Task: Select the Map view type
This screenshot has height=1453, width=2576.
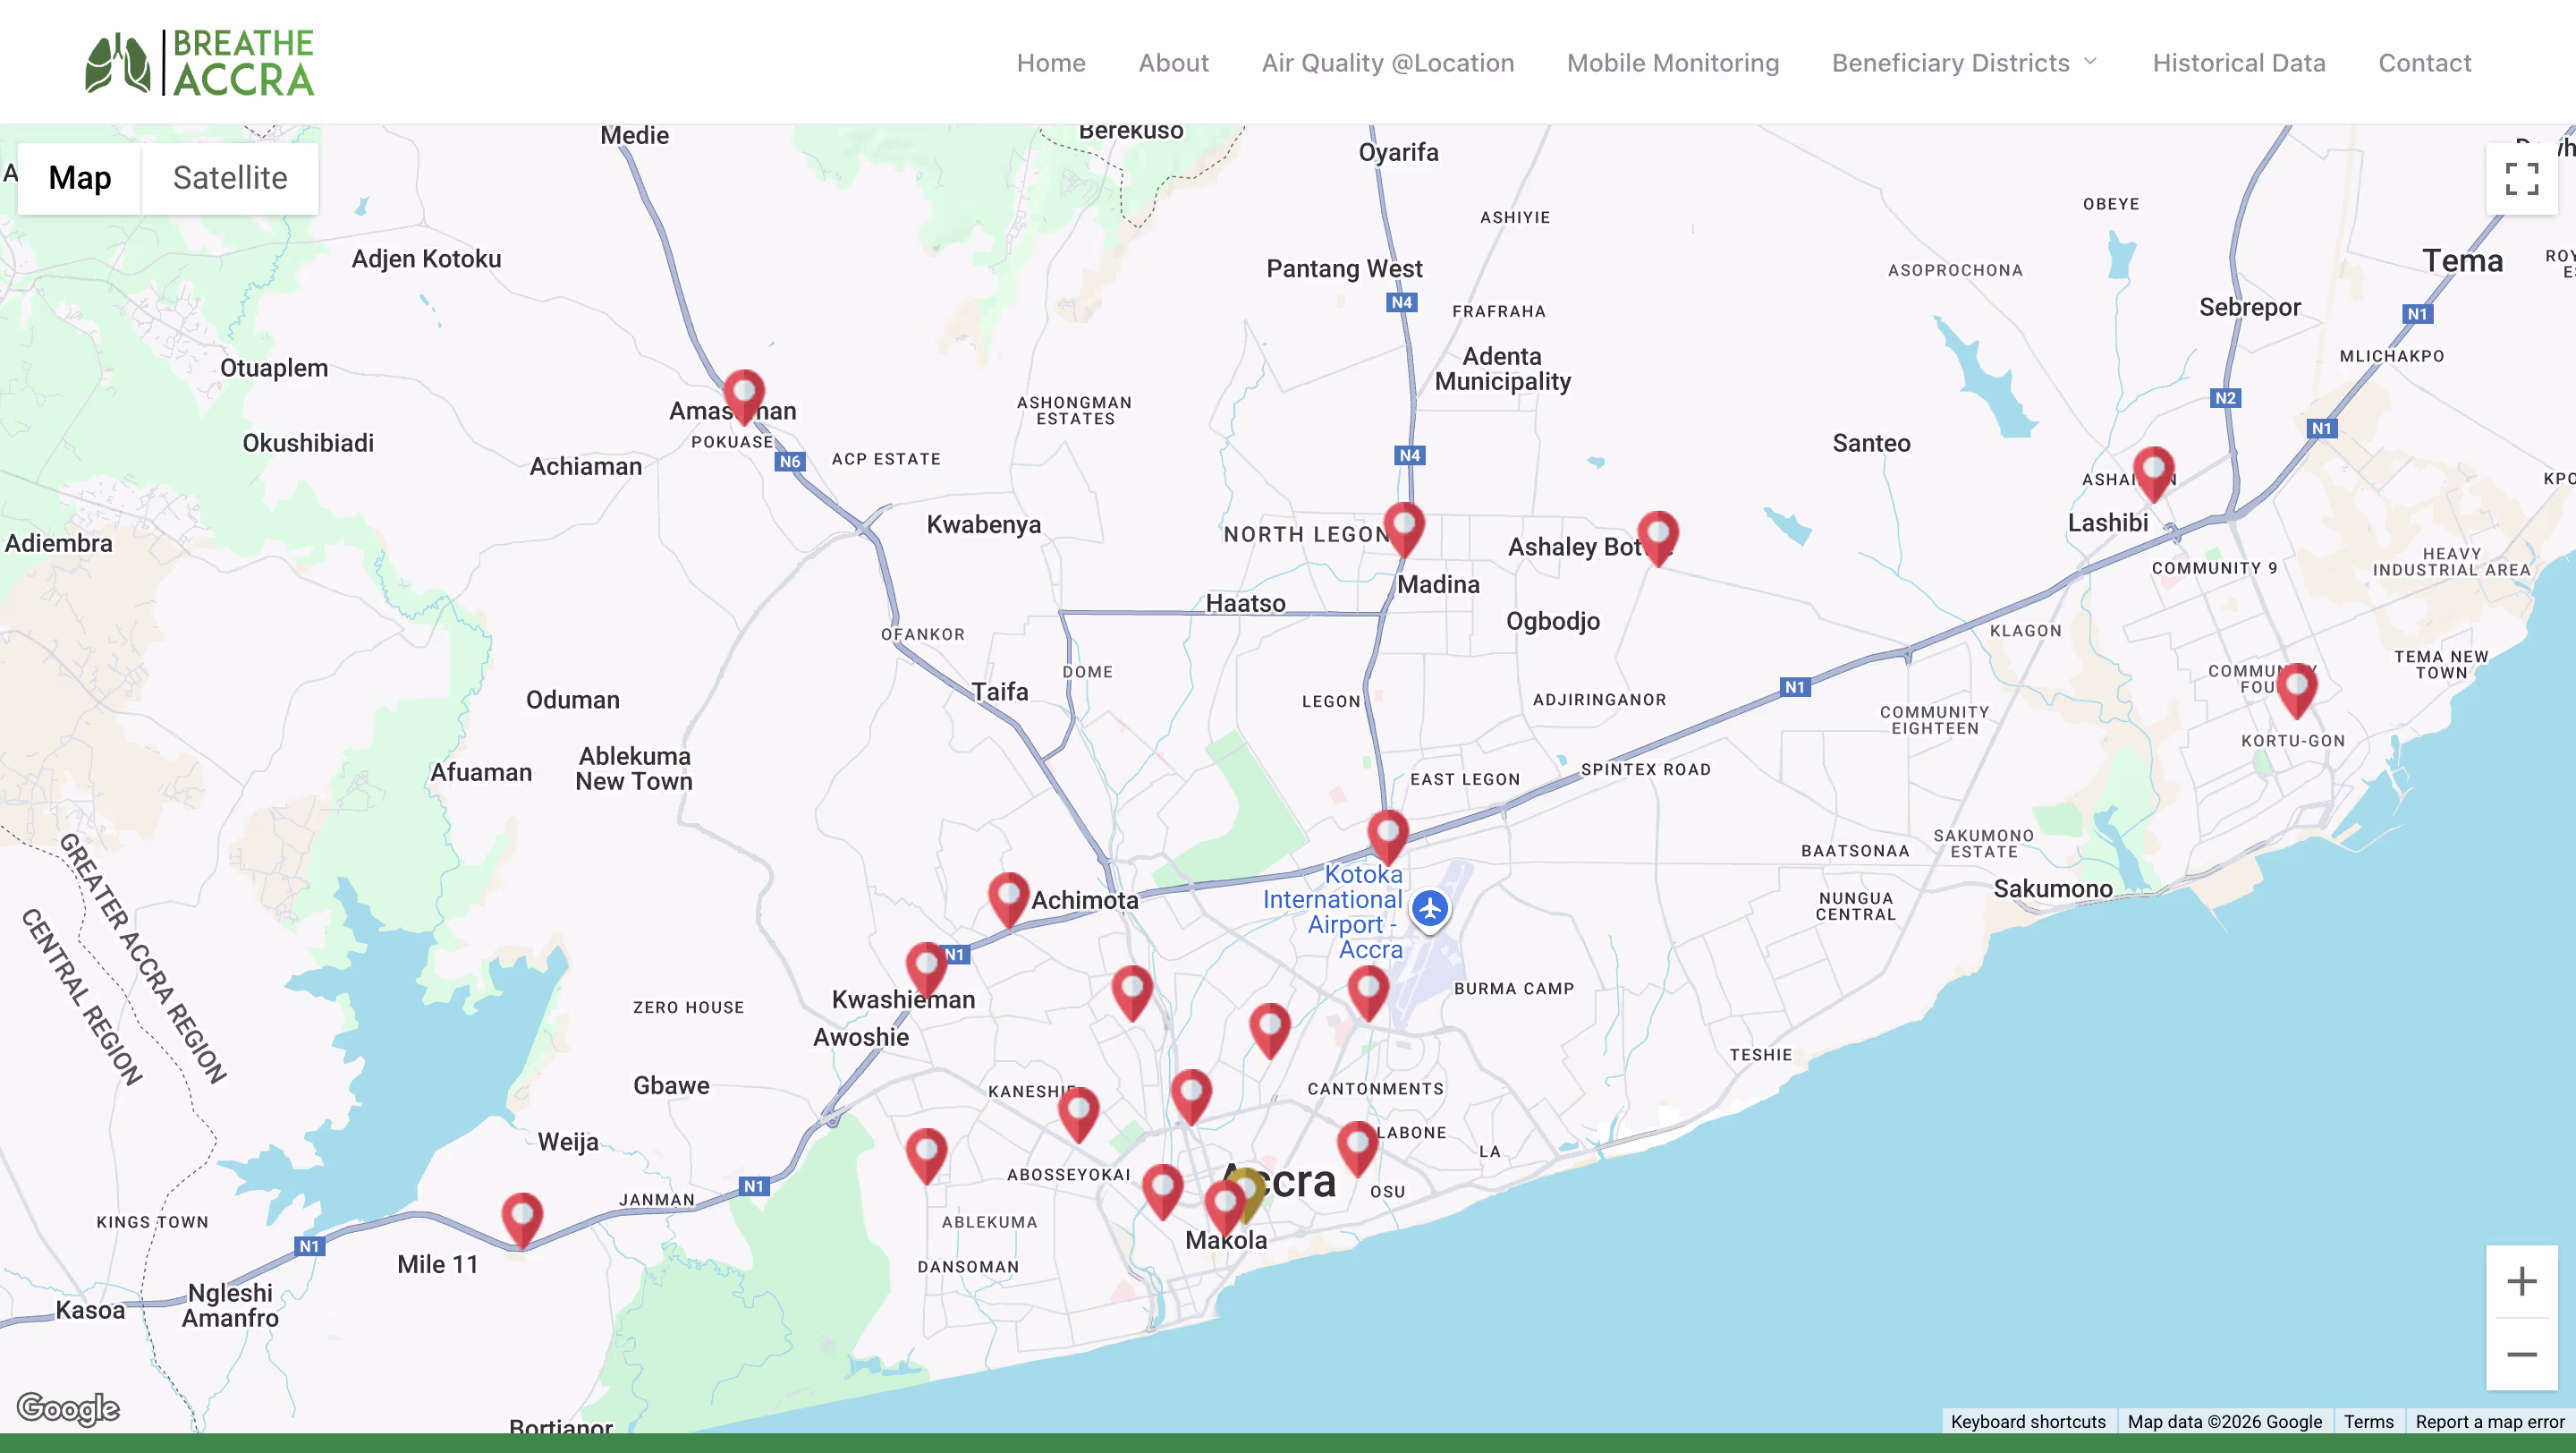Action: pos(80,178)
